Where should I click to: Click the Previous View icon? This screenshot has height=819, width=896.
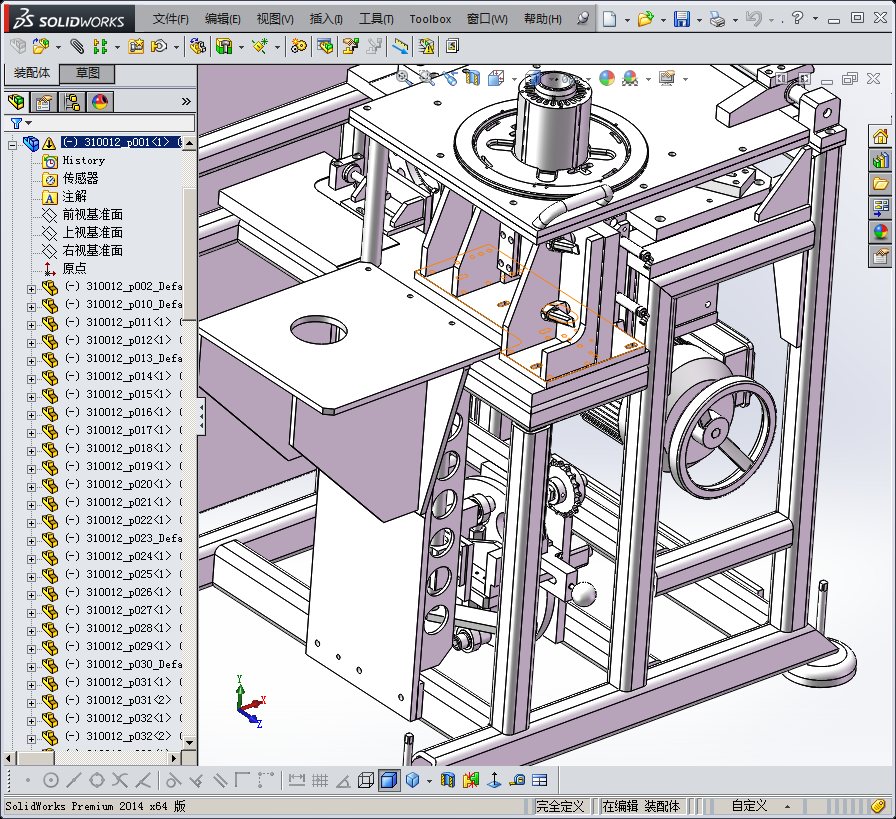[450, 78]
